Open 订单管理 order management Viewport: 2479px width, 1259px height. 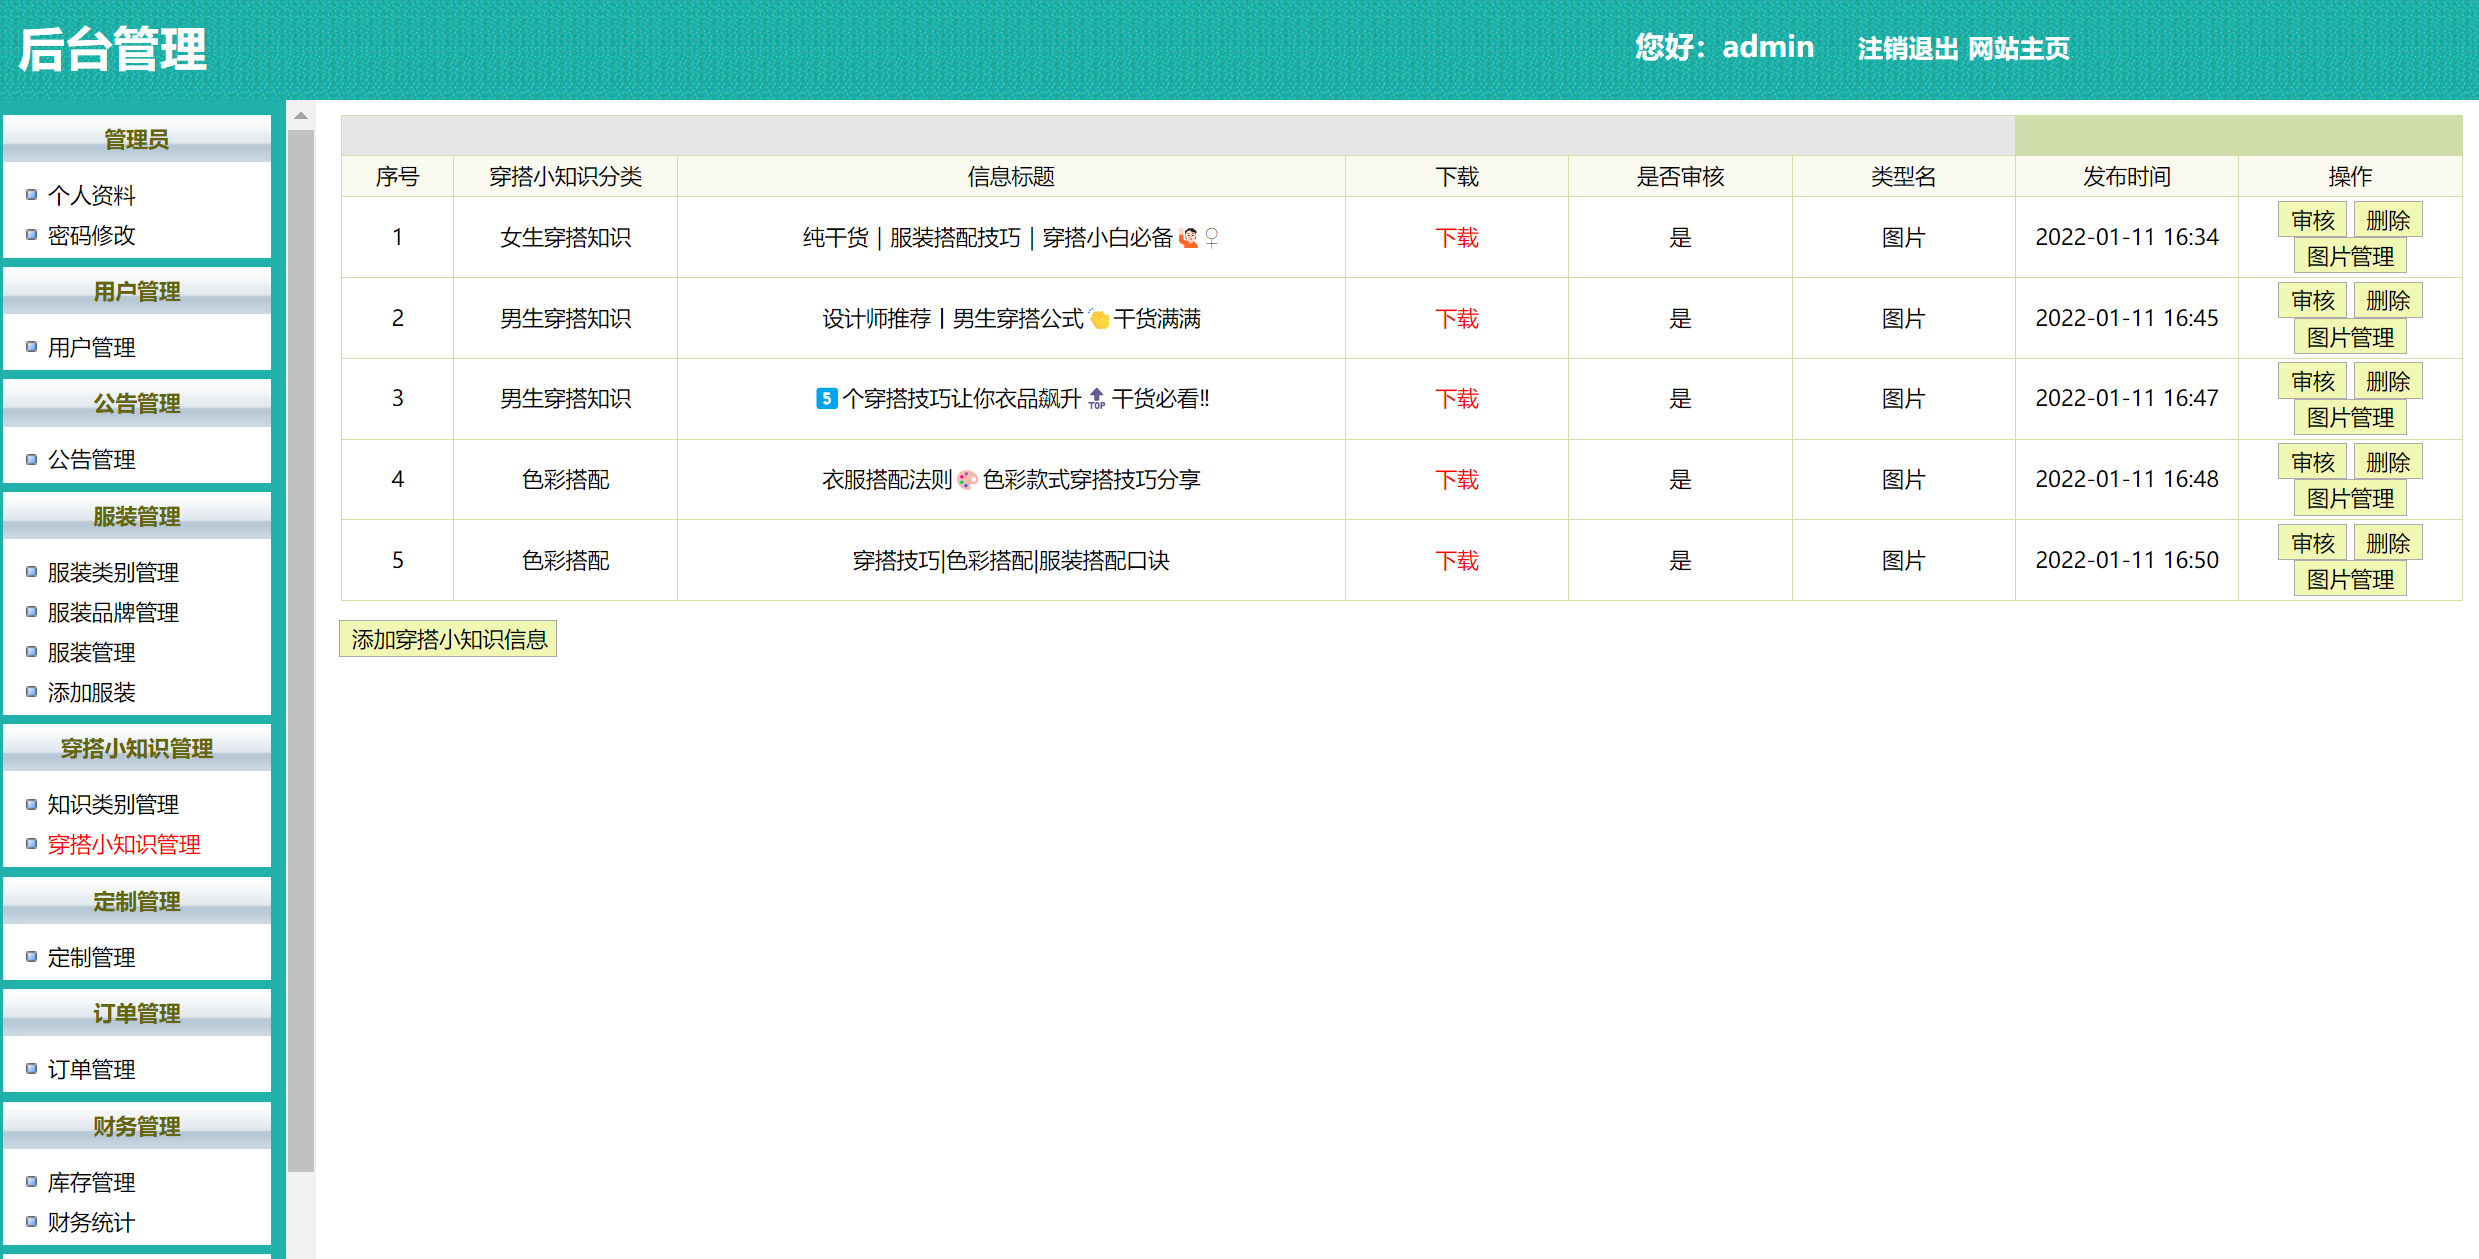[x=92, y=1068]
